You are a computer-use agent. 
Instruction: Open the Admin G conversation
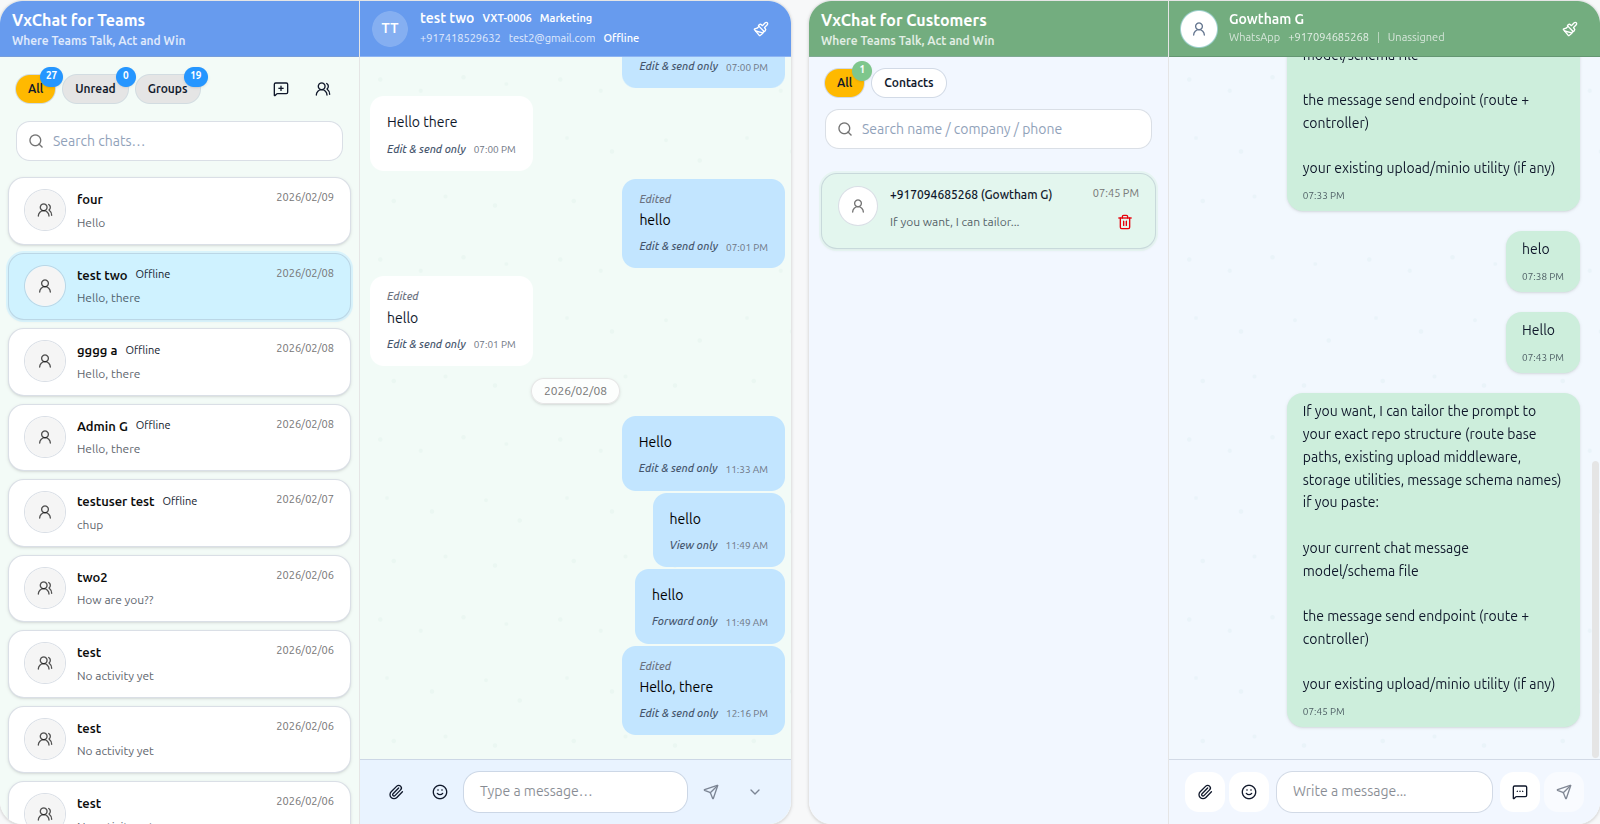[x=179, y=437]
